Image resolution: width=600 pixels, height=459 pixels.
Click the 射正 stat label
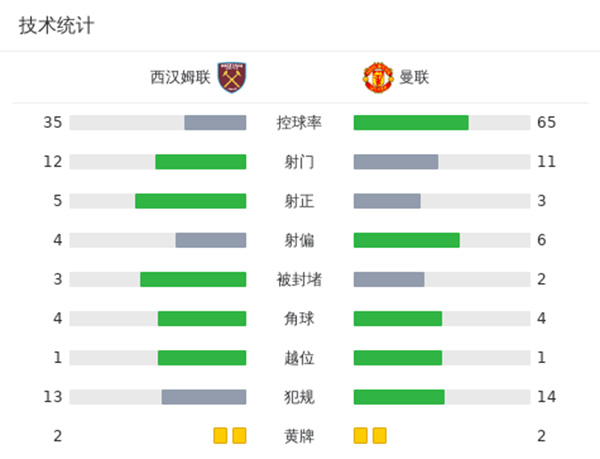299,201
